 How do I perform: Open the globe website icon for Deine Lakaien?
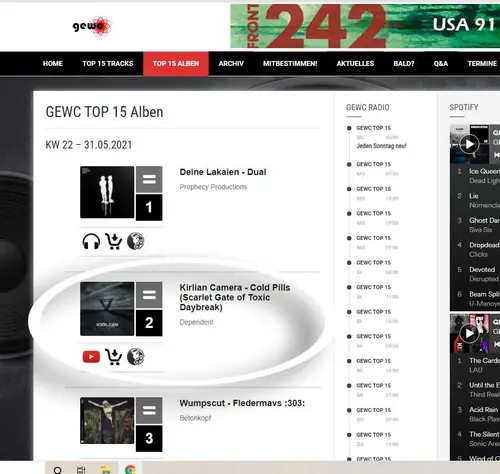coord(136,241)
